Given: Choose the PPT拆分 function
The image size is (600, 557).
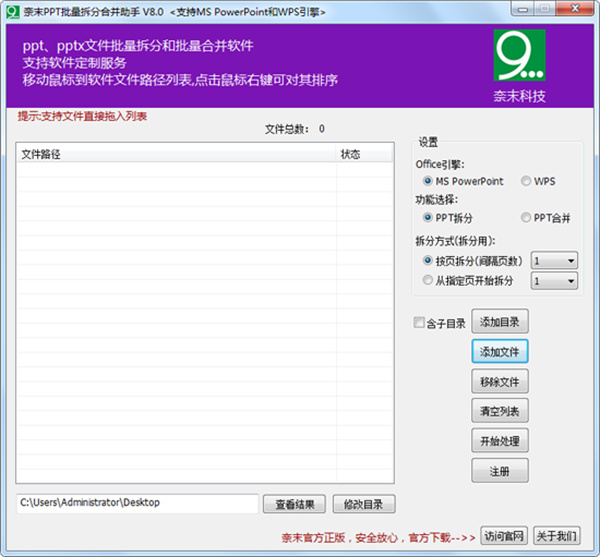Looking at the screenshot, I should tap(429, 217).
